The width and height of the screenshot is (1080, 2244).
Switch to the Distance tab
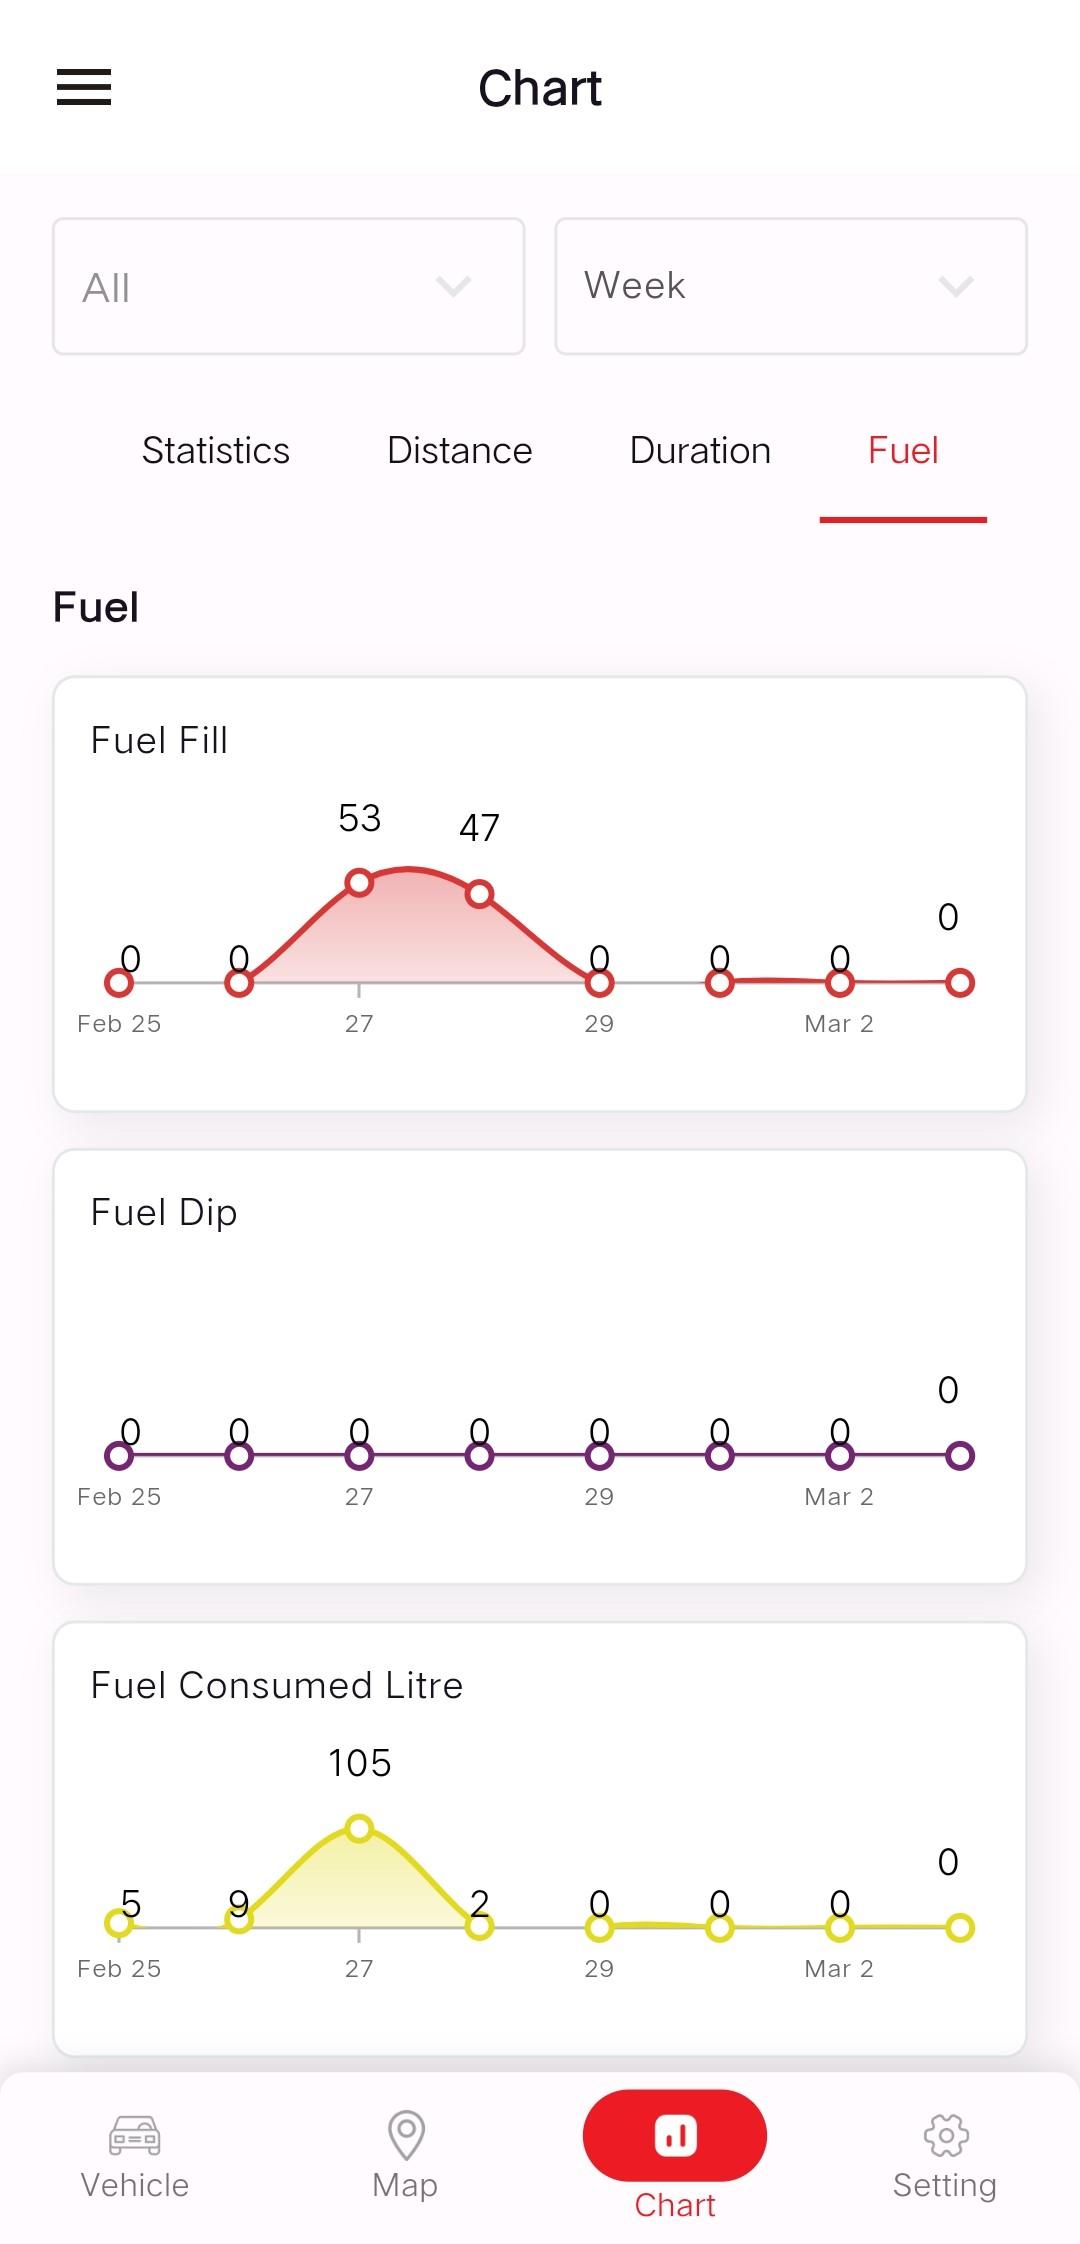460,450
